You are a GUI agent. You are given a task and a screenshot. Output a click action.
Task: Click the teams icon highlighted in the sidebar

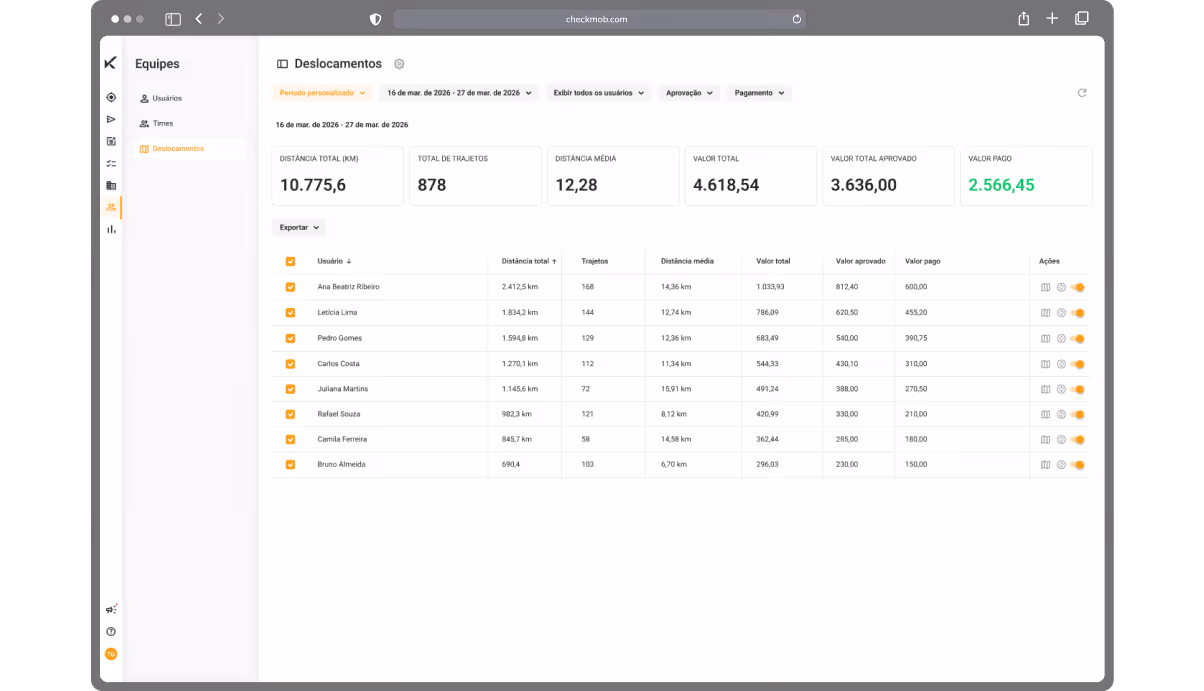(111, 207)
